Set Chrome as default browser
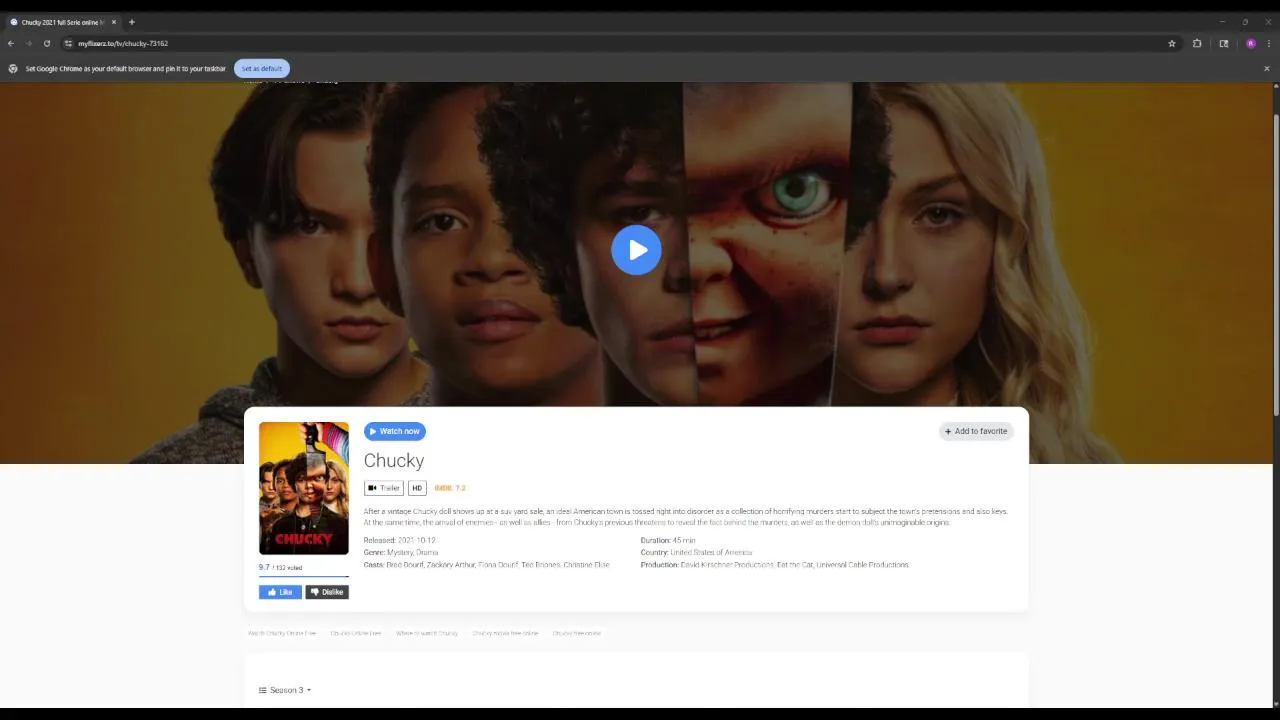 point(262,68)
